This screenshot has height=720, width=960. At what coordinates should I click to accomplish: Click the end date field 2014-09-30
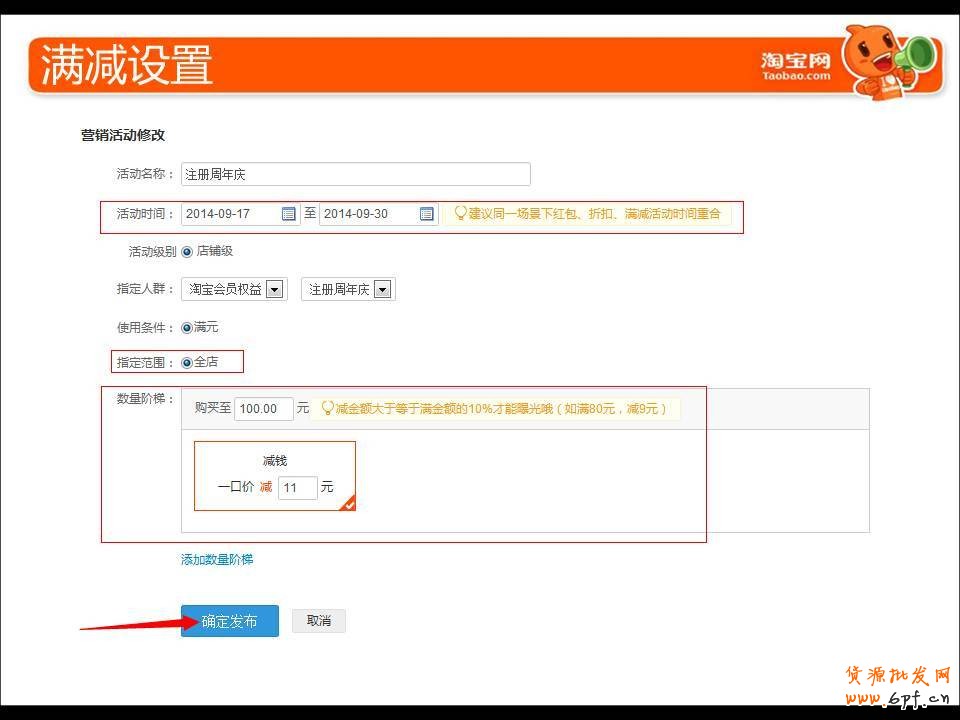379,214
